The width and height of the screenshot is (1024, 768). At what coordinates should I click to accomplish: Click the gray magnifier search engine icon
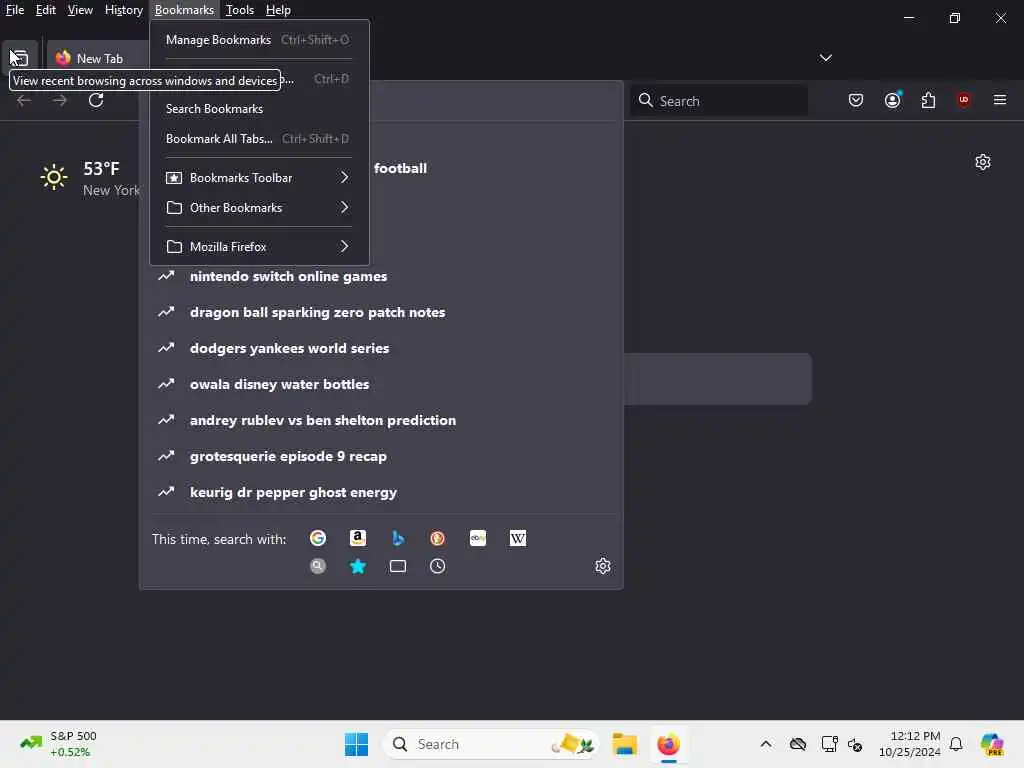(x=318, y=566)
